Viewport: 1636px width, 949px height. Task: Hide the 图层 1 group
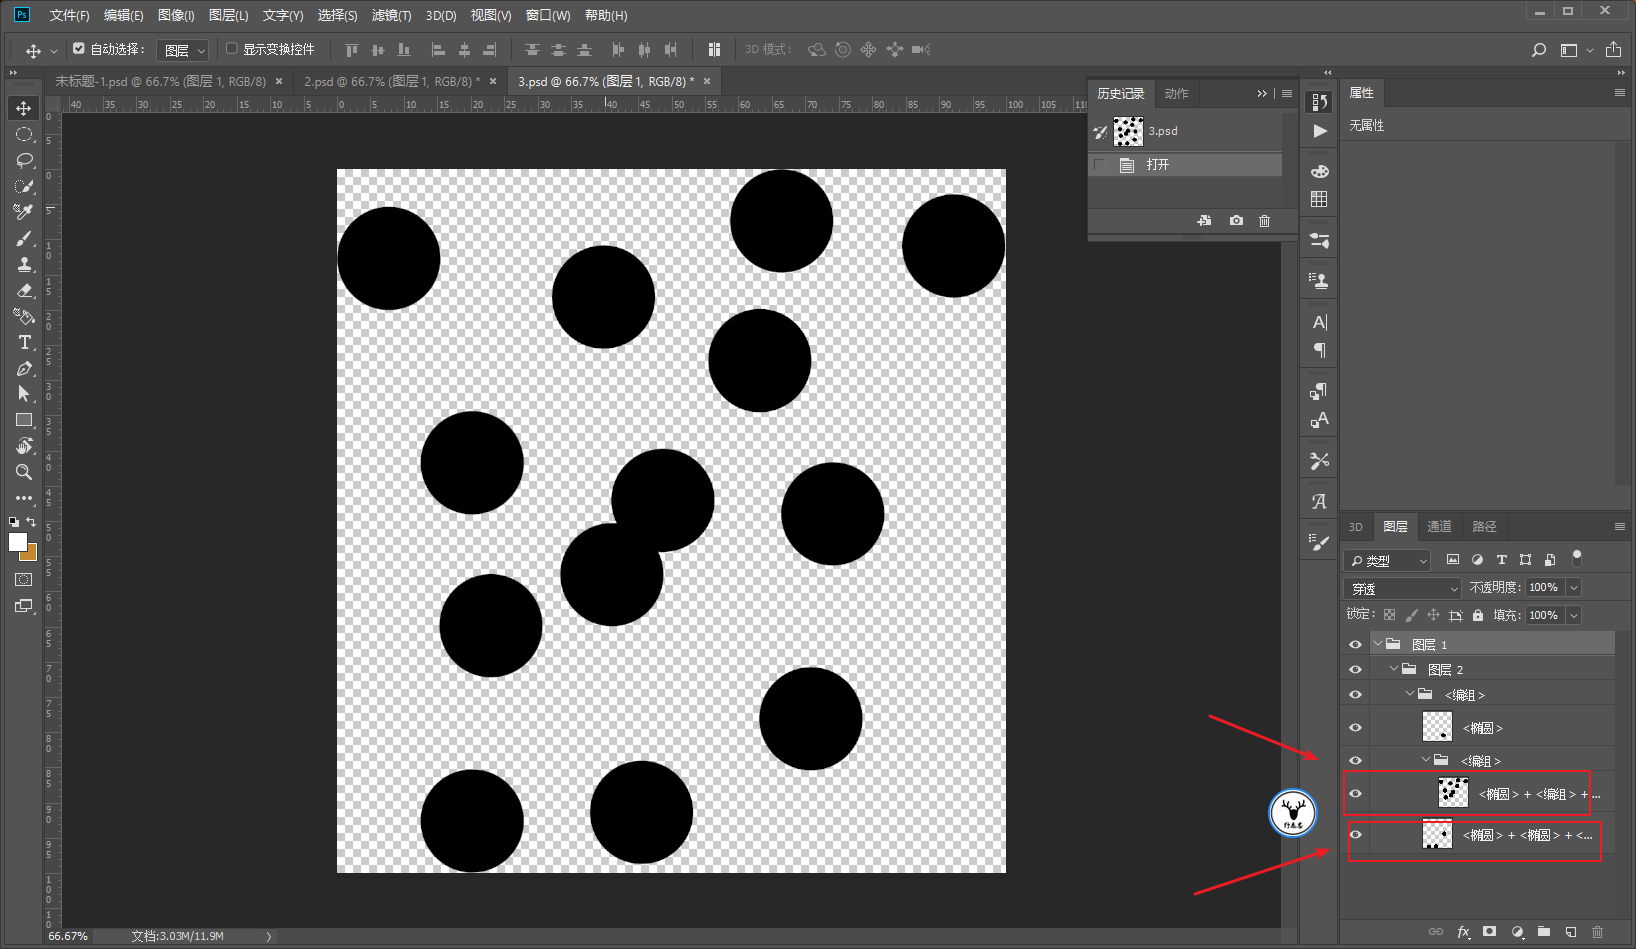[1355, 644]
